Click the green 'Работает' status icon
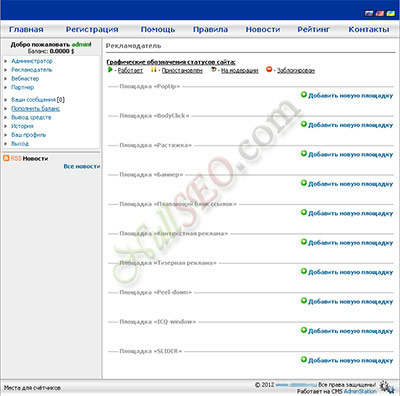Image resolution: width=400 pixels, height=396 pixels. (x=110, y=70)
